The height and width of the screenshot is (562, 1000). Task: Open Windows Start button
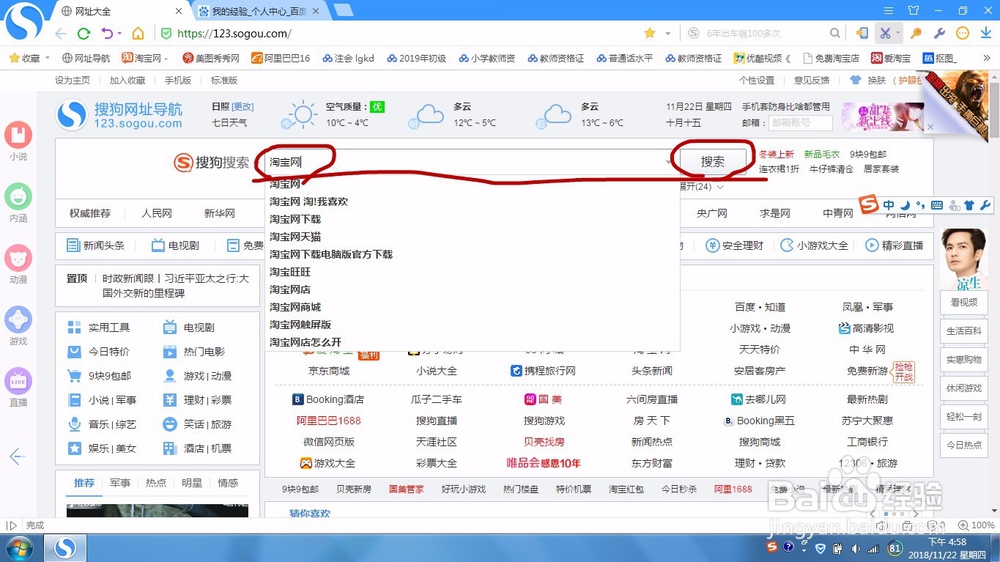click(x=19, y=548)
